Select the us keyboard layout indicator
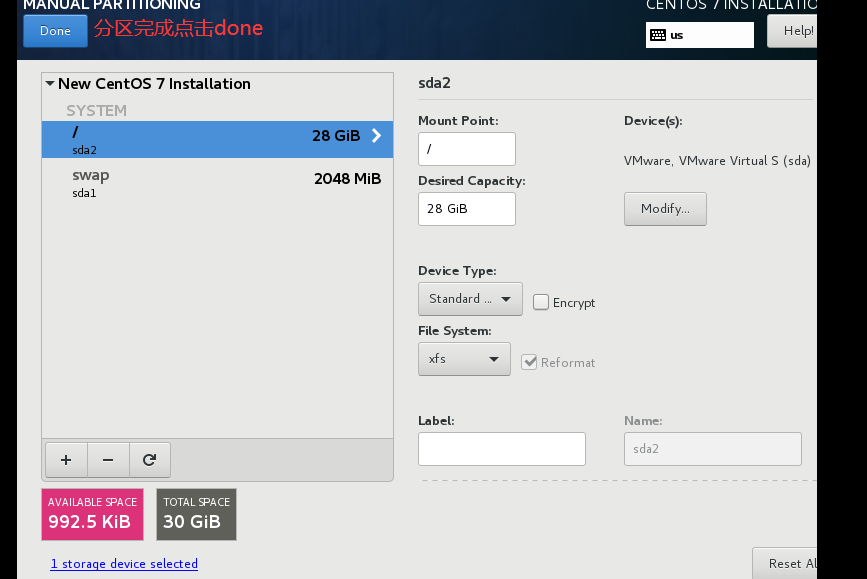The image size is (867, 579). click(x=699, y=35)
